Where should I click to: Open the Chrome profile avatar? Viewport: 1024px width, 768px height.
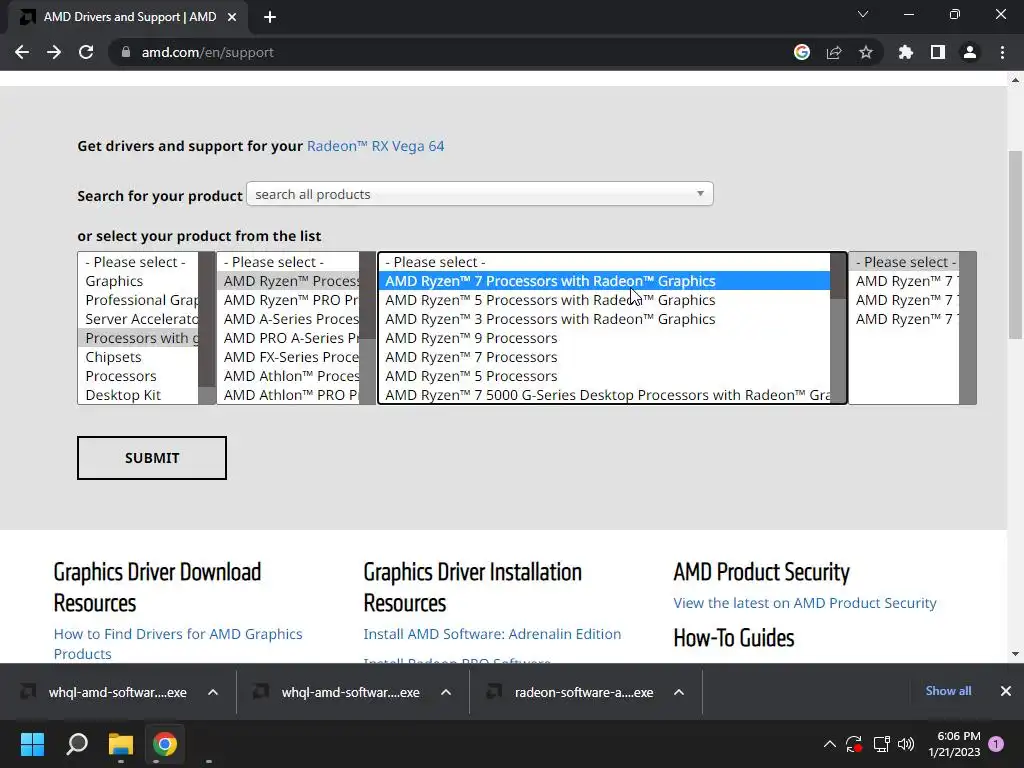[970, 52]
